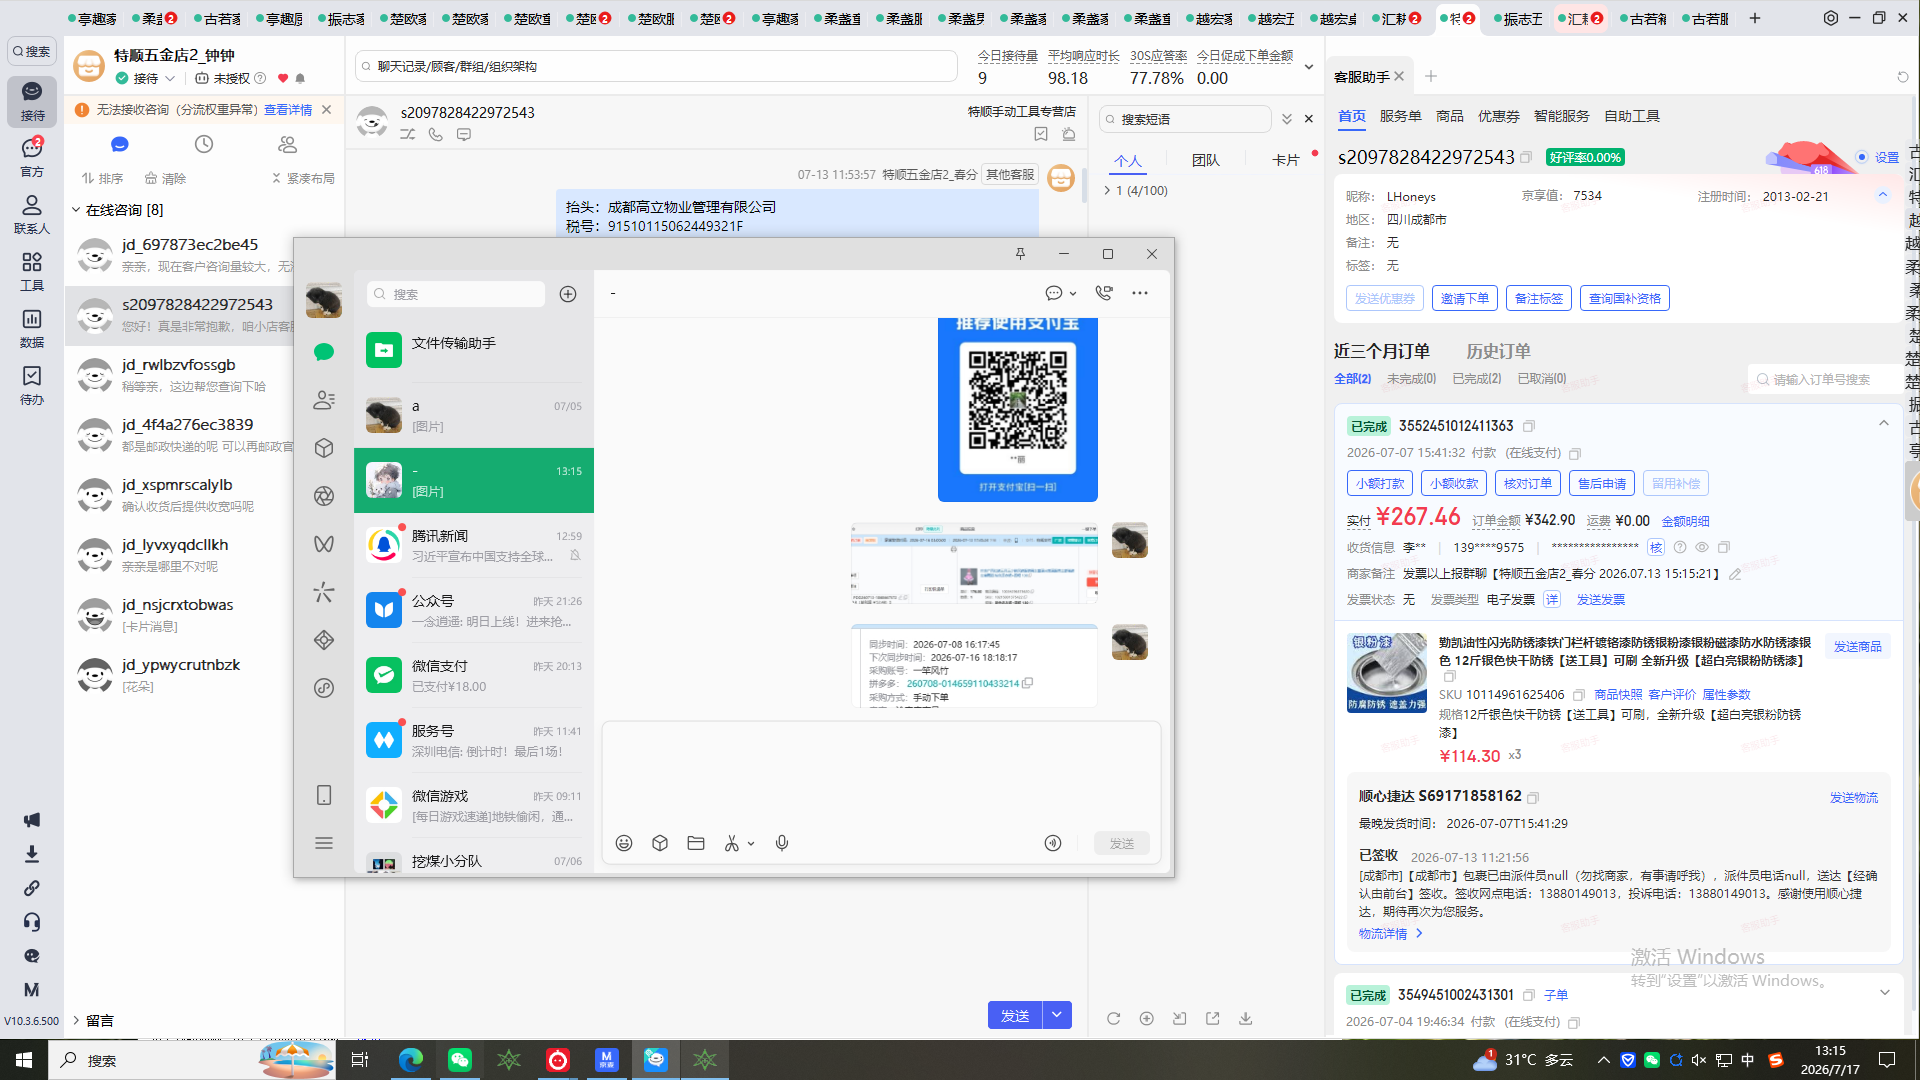Open 待办 todo icon in left sidebar

point(32,384)
